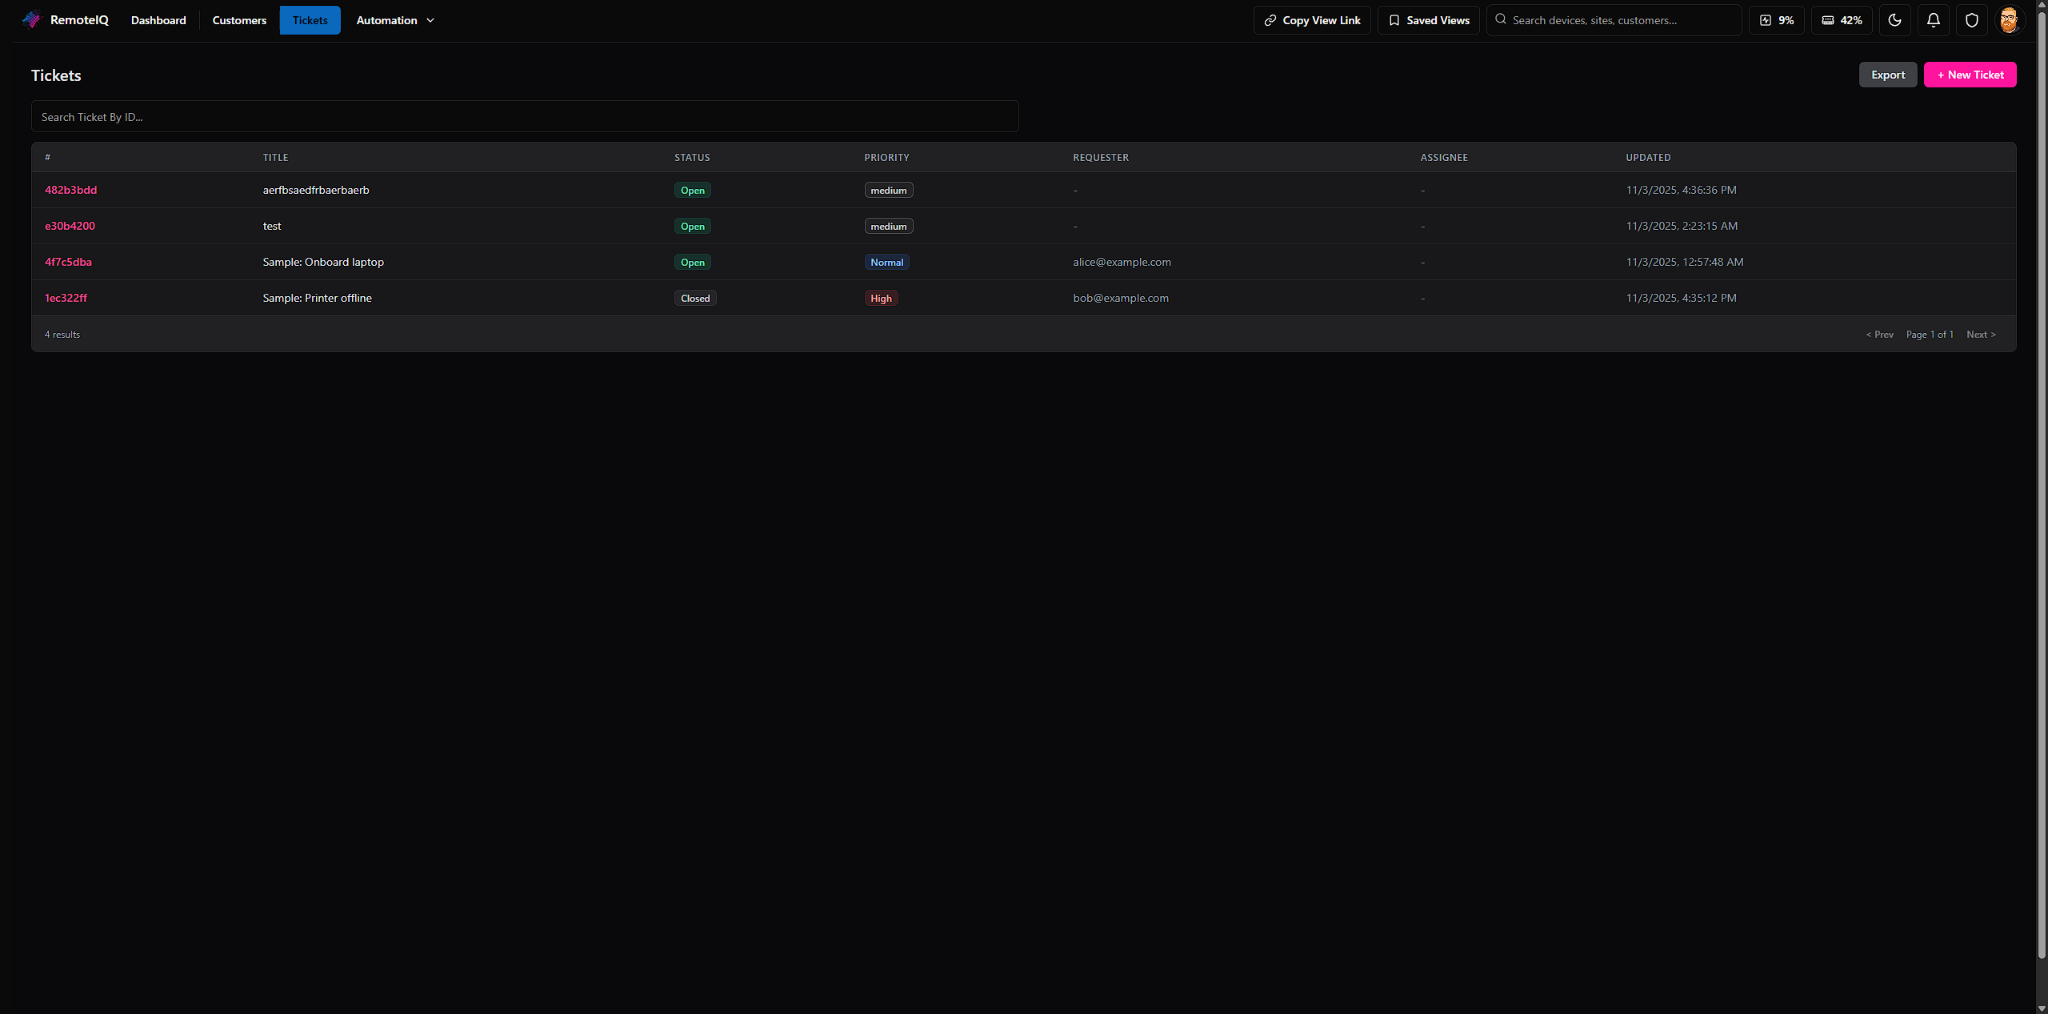Focus the Search Ticket By ID field
This screenshot has width=2048, height=1014.
tap(524, 117)
